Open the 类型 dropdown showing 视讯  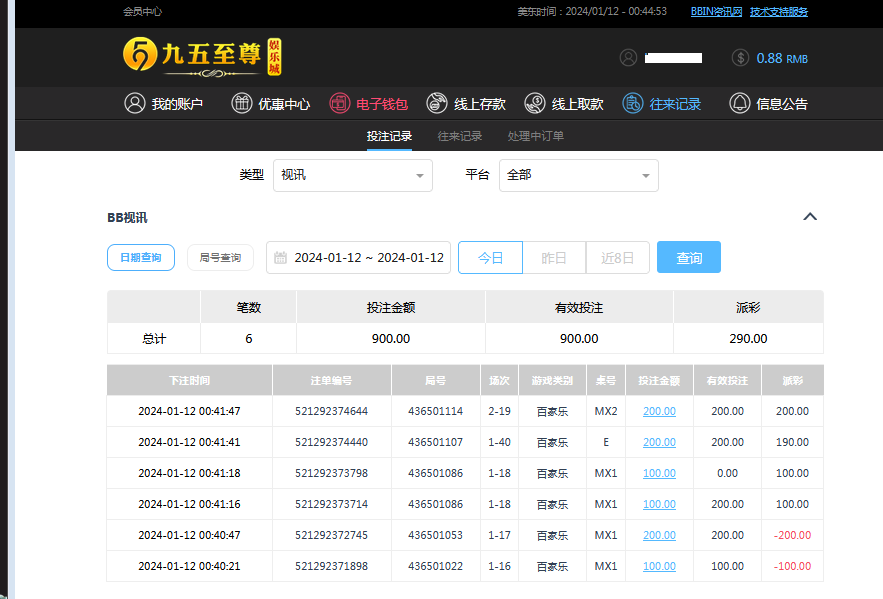click(353, 175)
